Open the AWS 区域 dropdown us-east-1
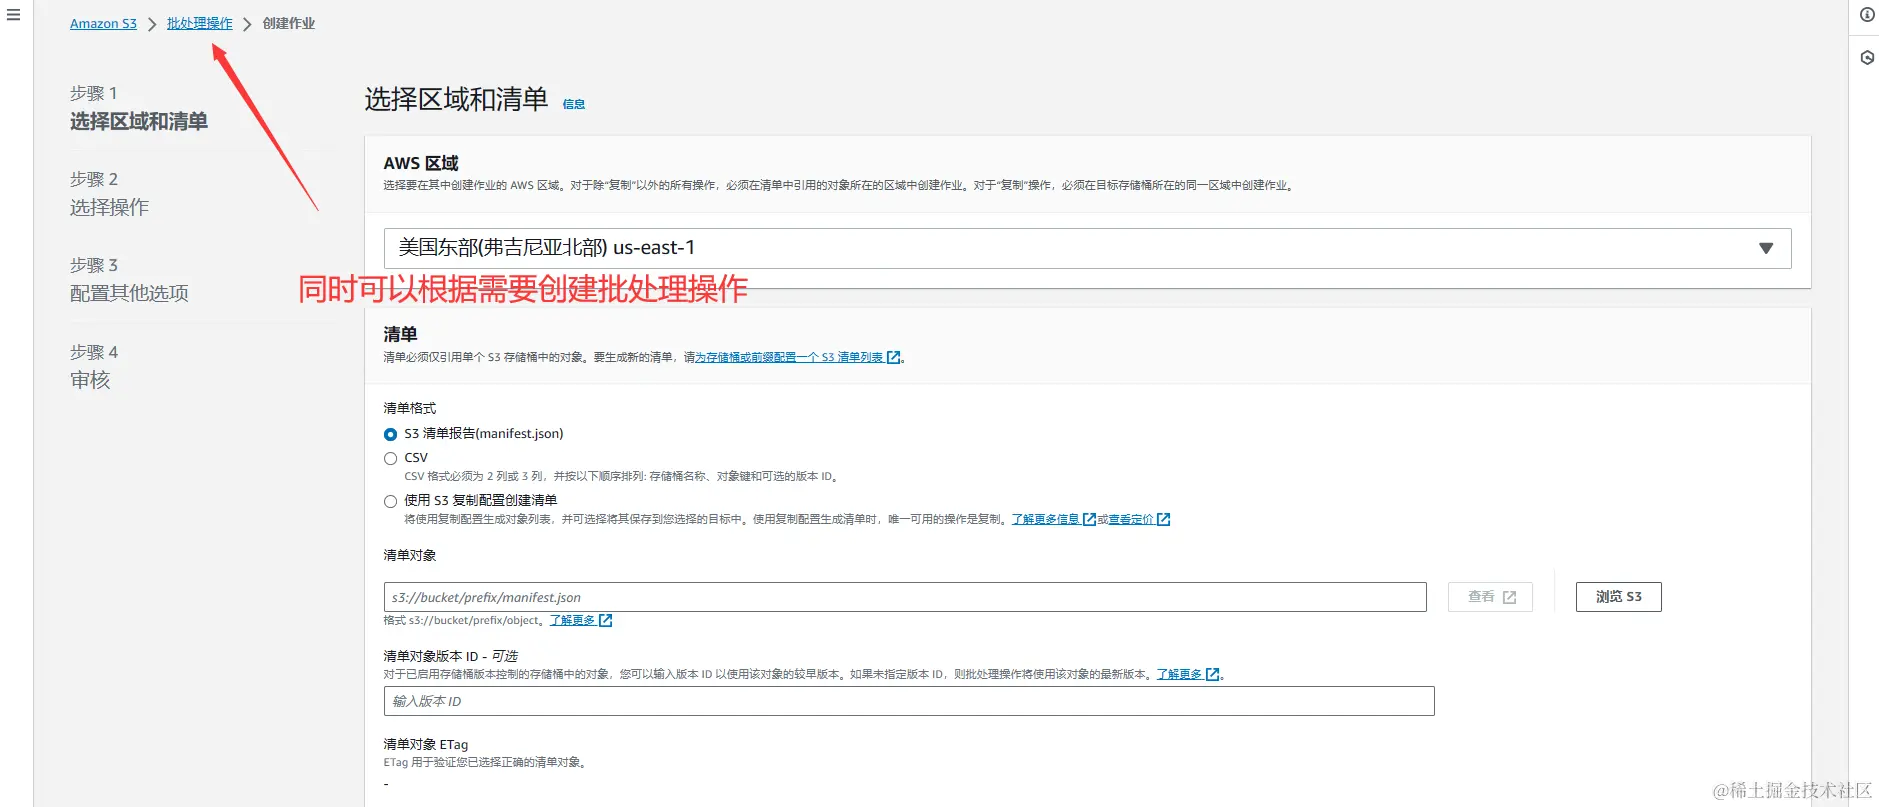This screenshot has width=1879, height=807. [1087, 248]
